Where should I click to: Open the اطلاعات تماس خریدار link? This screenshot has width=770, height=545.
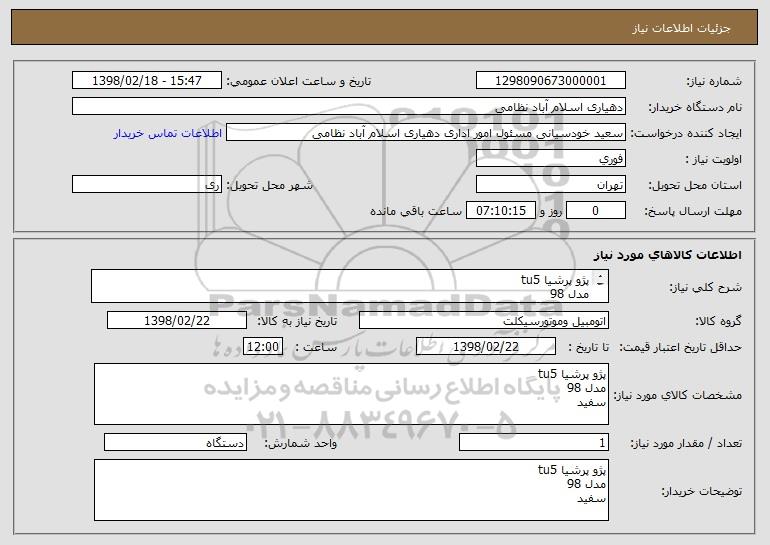pyautogui.click(x=168, y=133)
